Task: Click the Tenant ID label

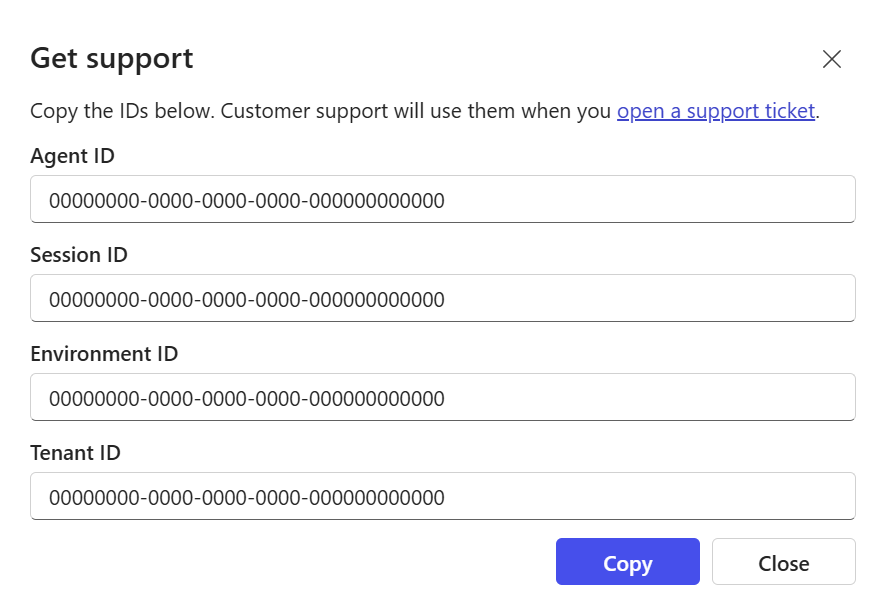Action: (75, 453)
